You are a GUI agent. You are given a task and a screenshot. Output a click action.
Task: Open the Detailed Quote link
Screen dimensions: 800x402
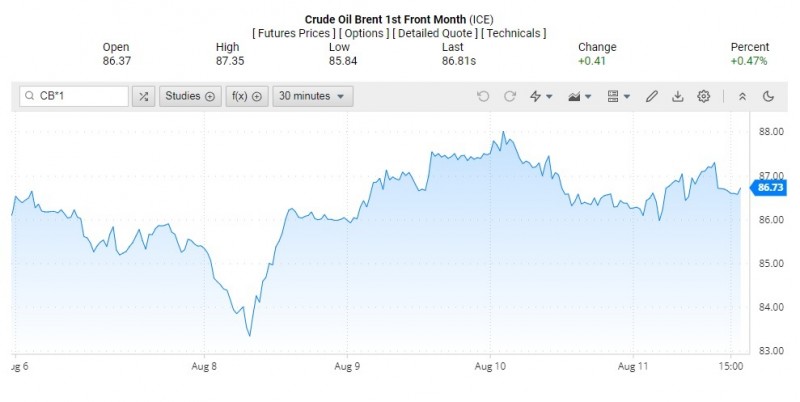coord(436,33)
